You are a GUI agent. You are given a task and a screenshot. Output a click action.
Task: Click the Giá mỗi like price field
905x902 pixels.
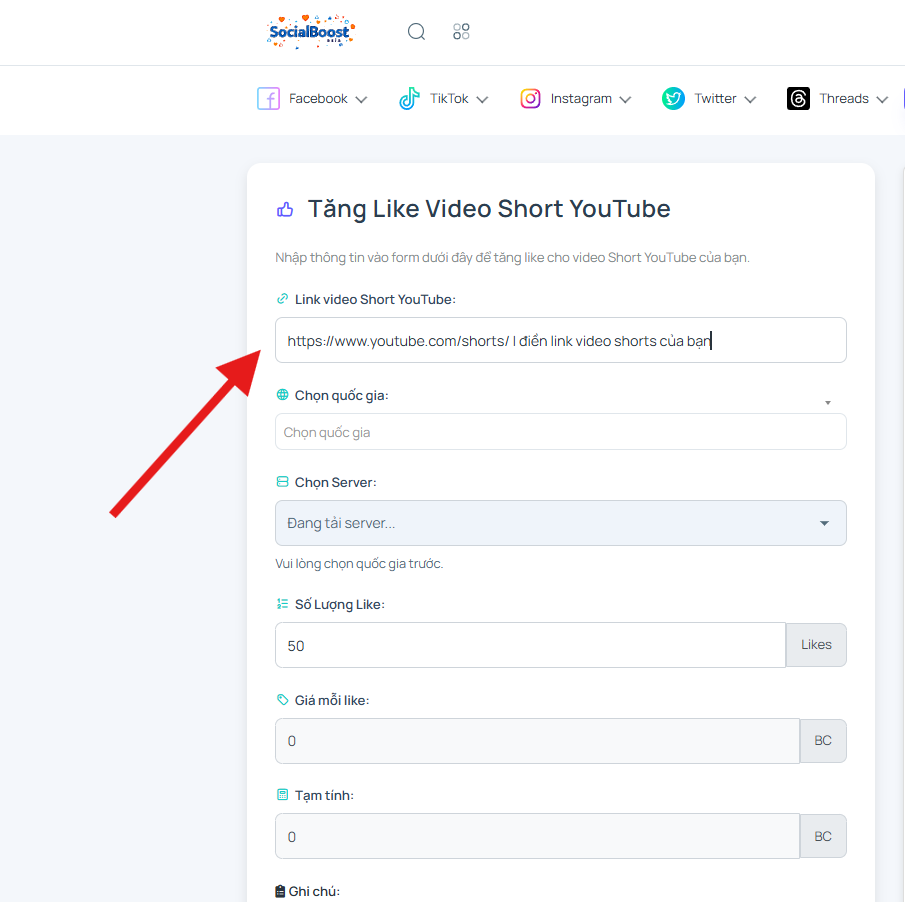click(x=537, y=741)
